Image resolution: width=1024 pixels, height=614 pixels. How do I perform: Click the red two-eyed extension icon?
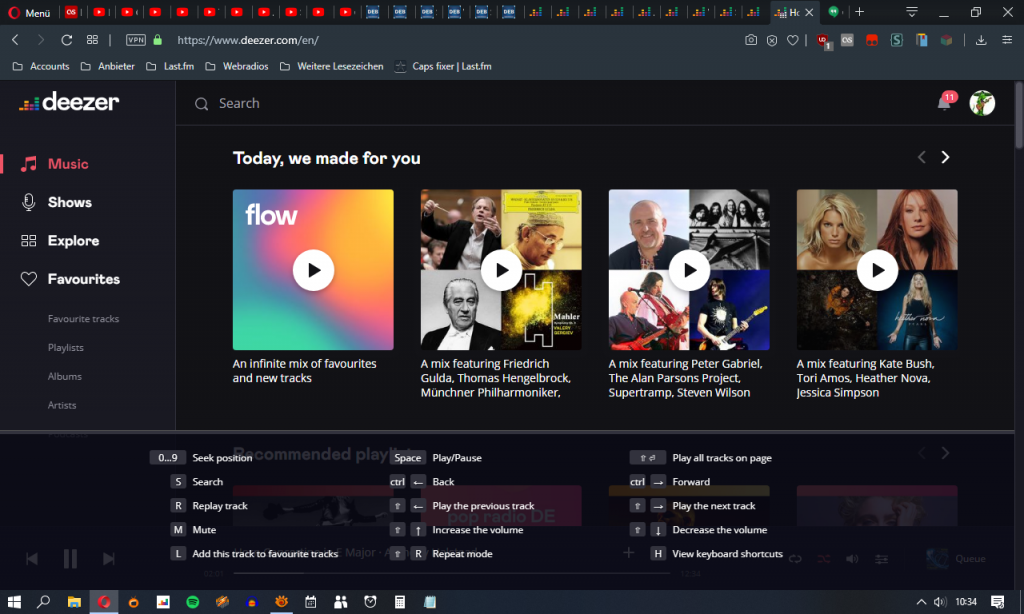(872, 40)
